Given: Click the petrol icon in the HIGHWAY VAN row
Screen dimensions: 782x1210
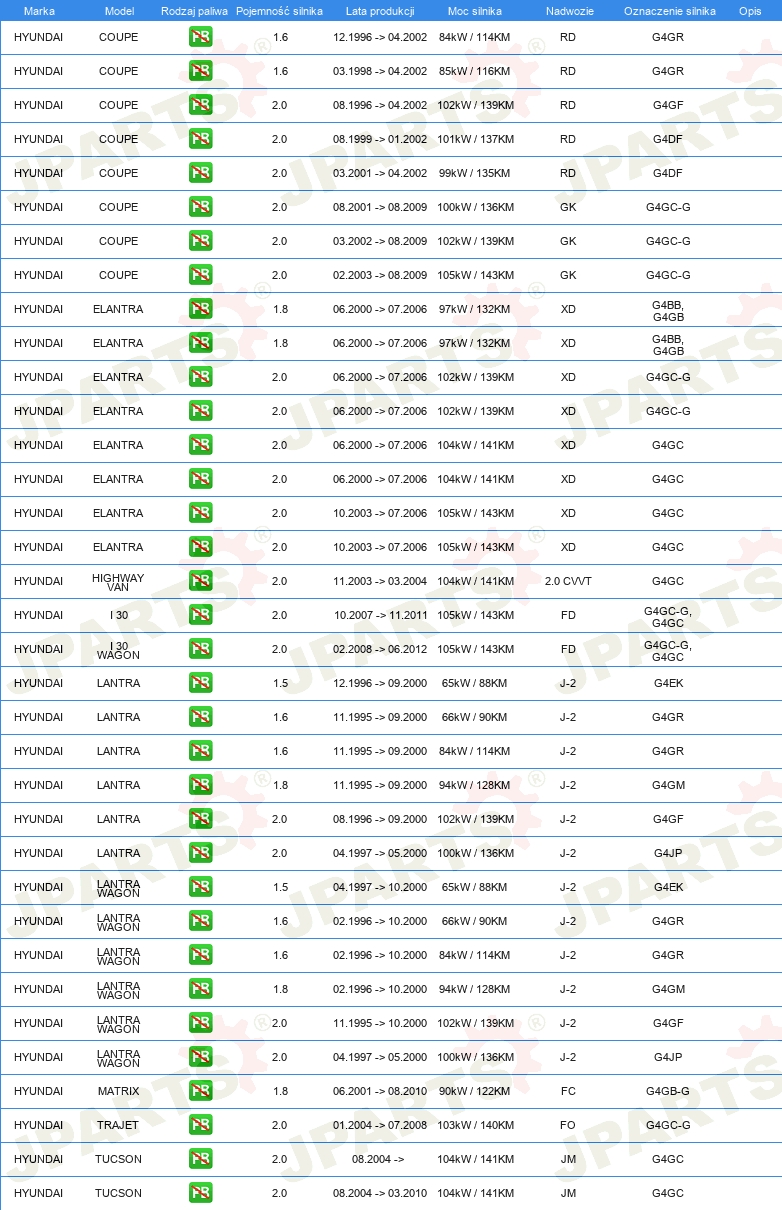Looking at the screenshot, I should pos(200,581).
